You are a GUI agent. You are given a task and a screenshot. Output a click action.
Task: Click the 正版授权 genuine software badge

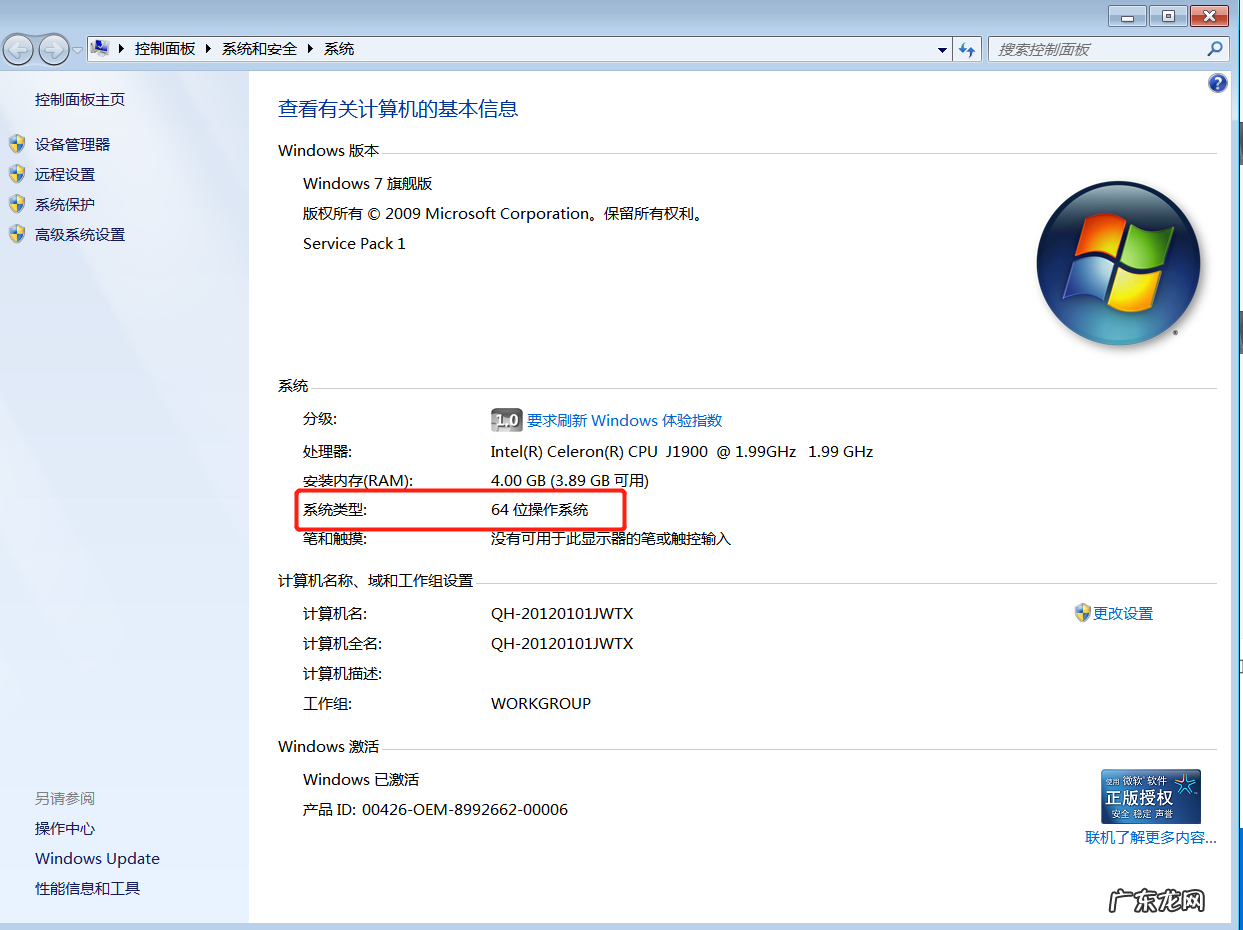pyautogui.click(x=1150, y=796)
